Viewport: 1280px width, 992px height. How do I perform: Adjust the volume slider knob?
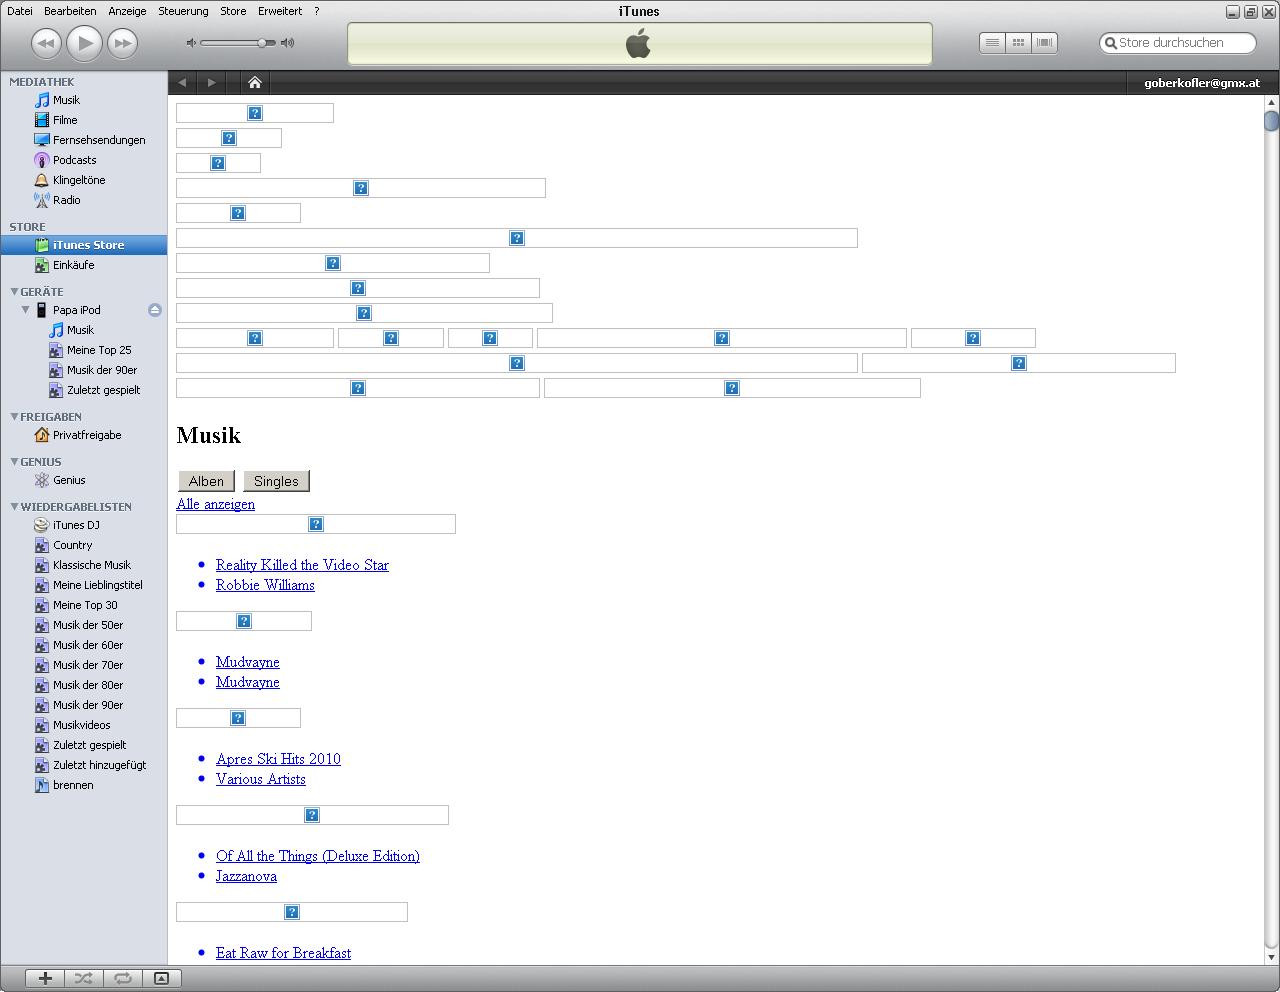[x=262, y=43]
